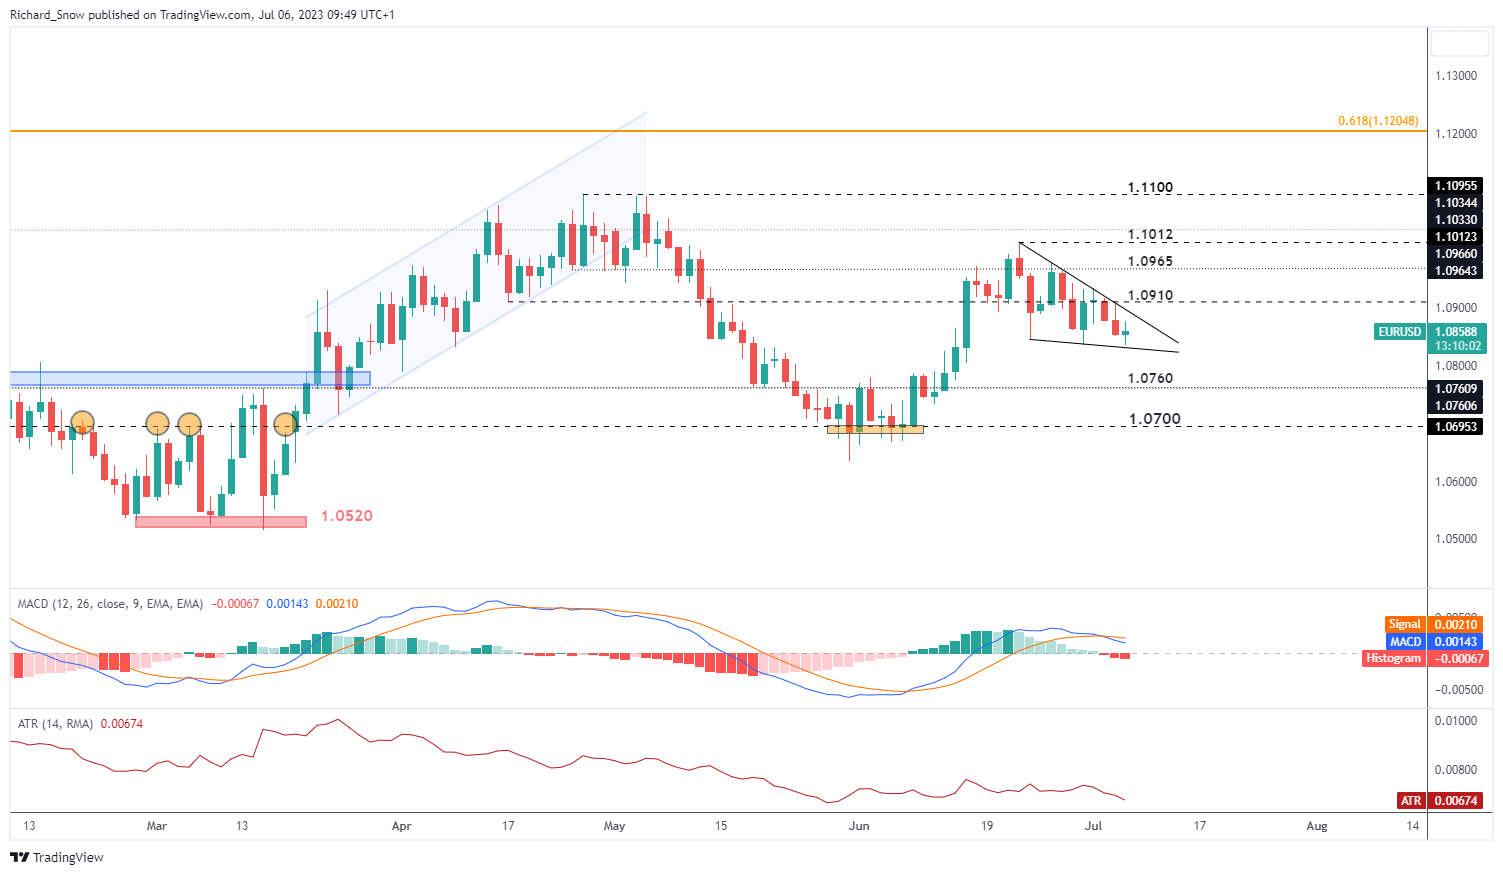Click the 0.618(1.12048) Fibonacci label

point(1378,121)
